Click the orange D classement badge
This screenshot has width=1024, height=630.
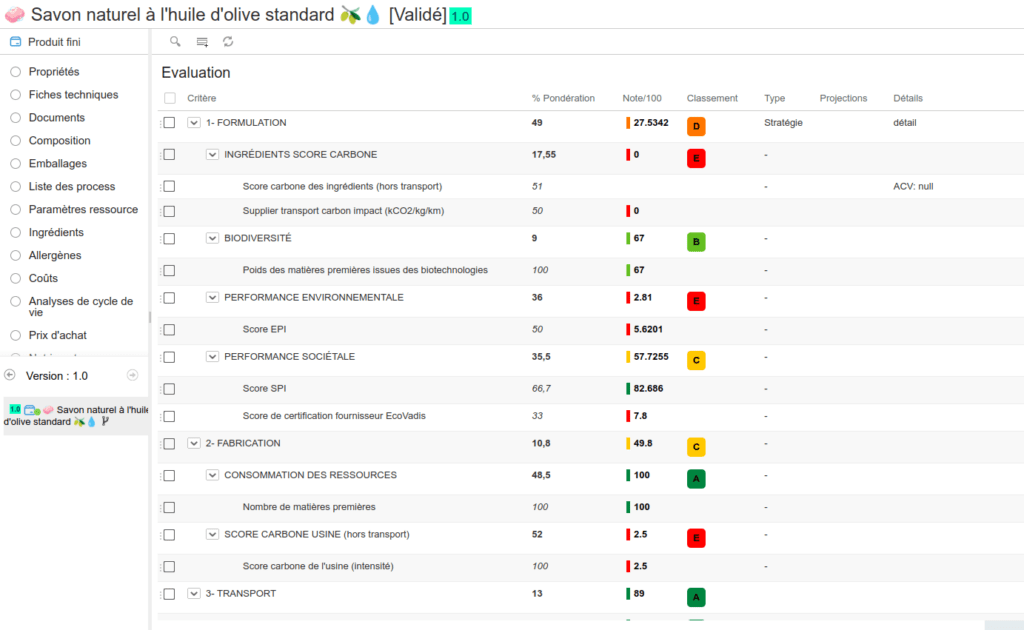click(x=696, y=126)
